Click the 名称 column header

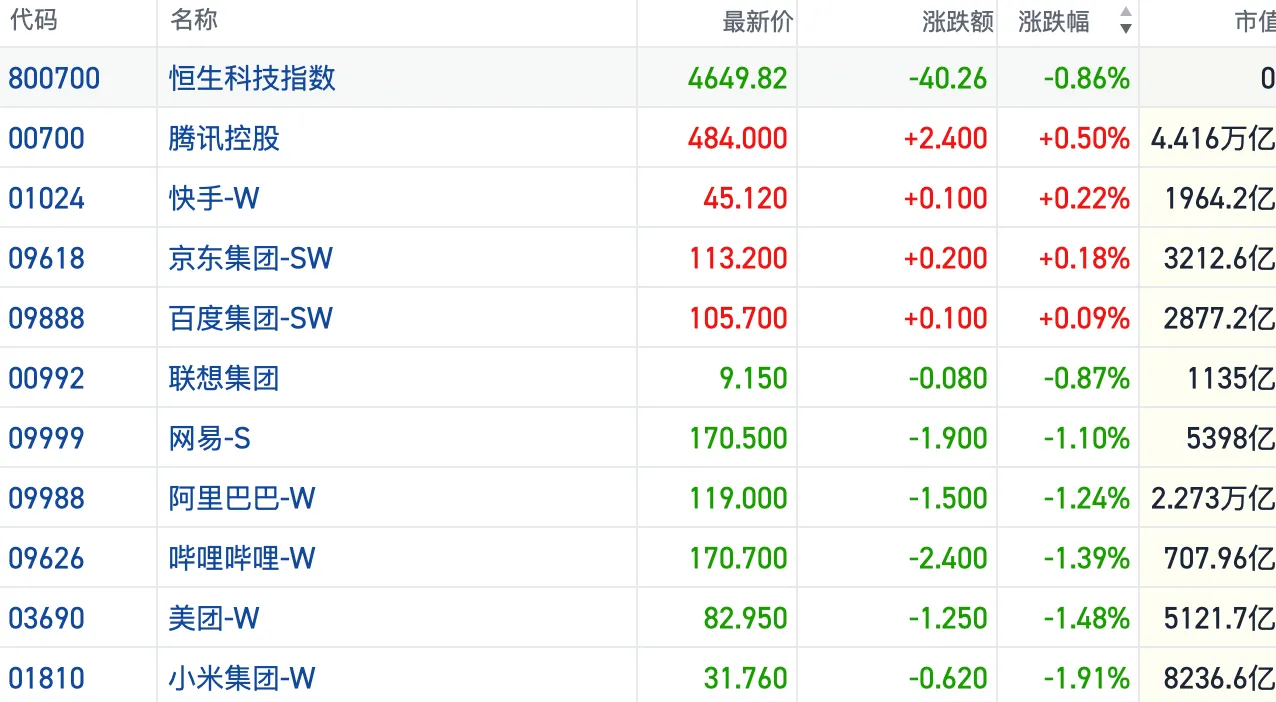[x=194, y=20]
